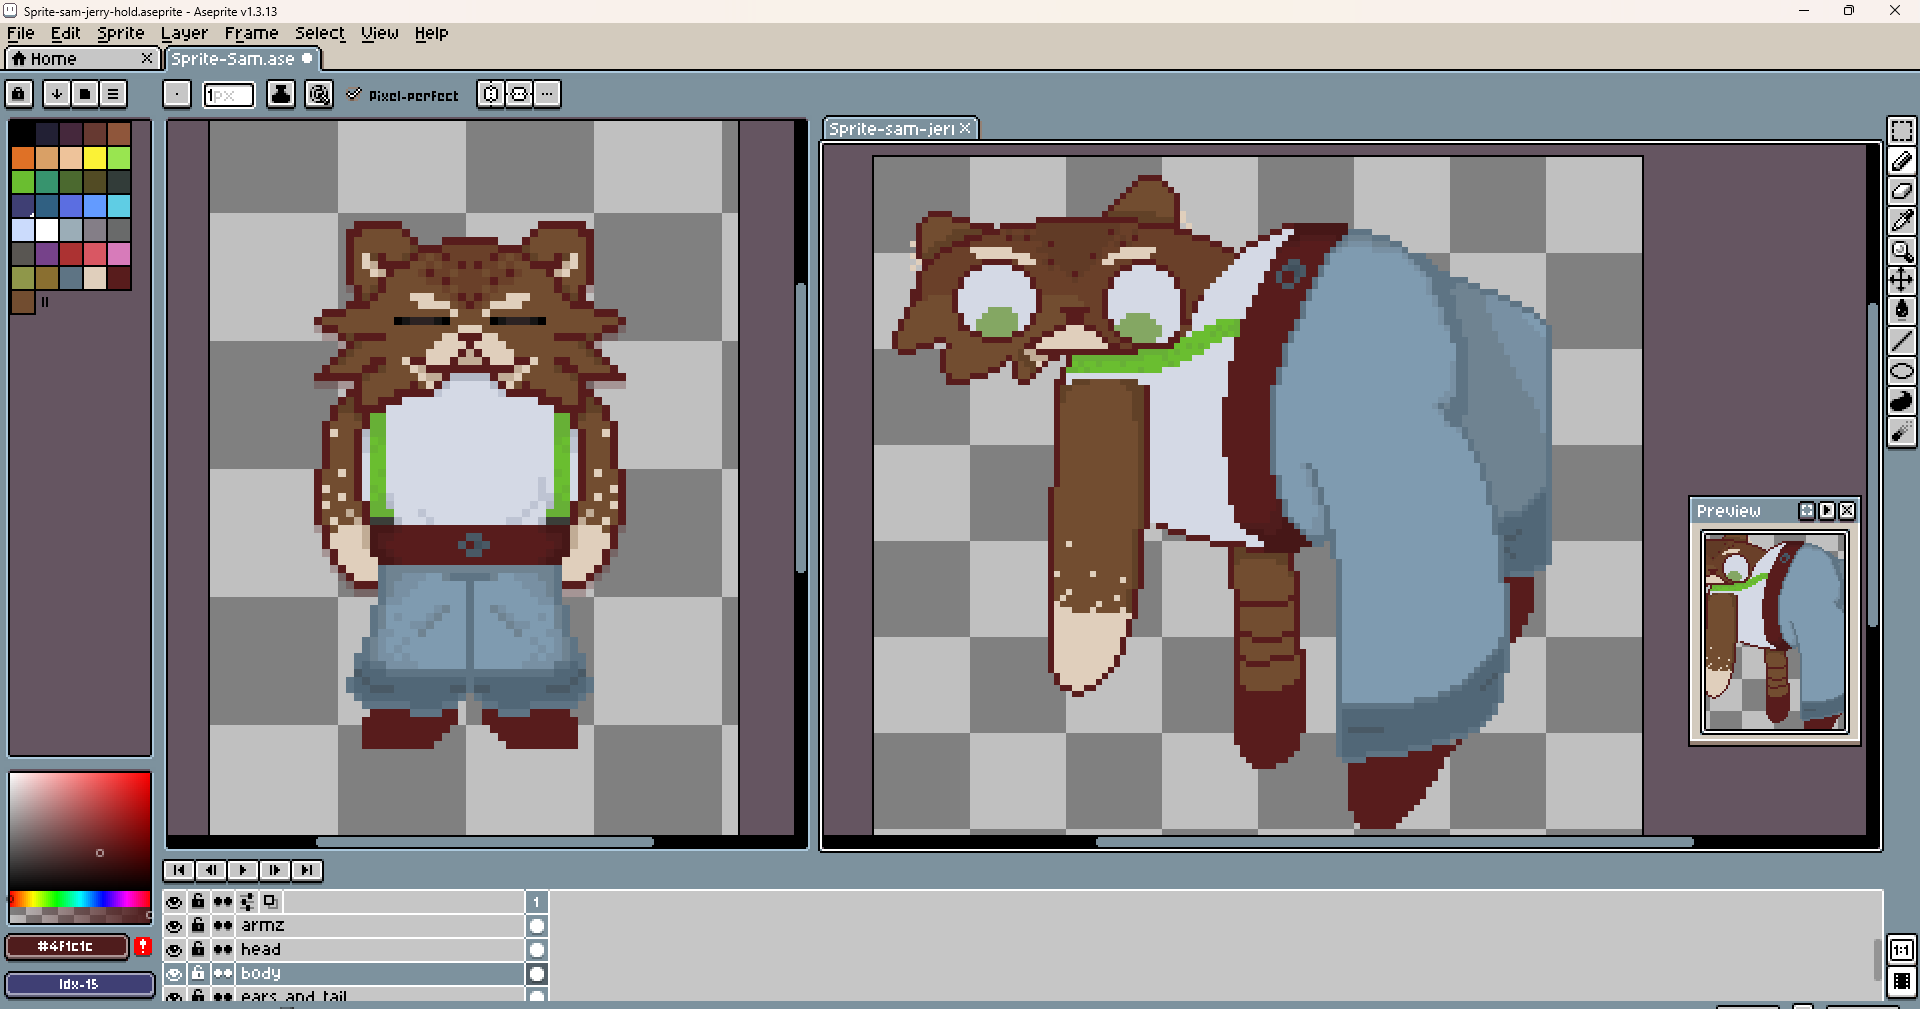The width and height of the screenshot is (1920, 1009).
Task: Pick the yellow palette swatch
Action: click(x=95, y=158)
